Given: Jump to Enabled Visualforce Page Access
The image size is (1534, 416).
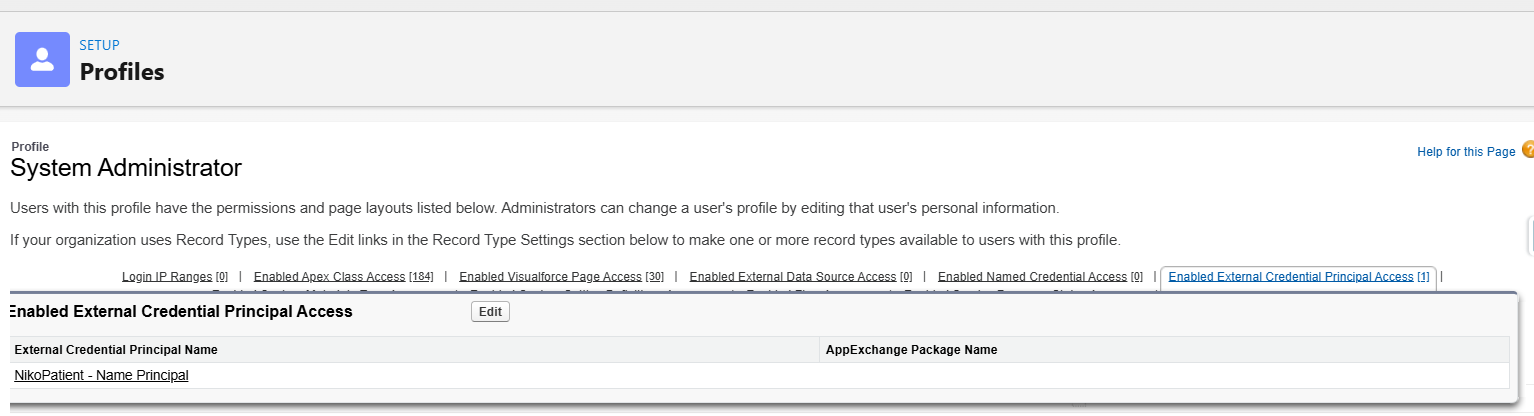Looking at the screenshot, I should point(561,277).
